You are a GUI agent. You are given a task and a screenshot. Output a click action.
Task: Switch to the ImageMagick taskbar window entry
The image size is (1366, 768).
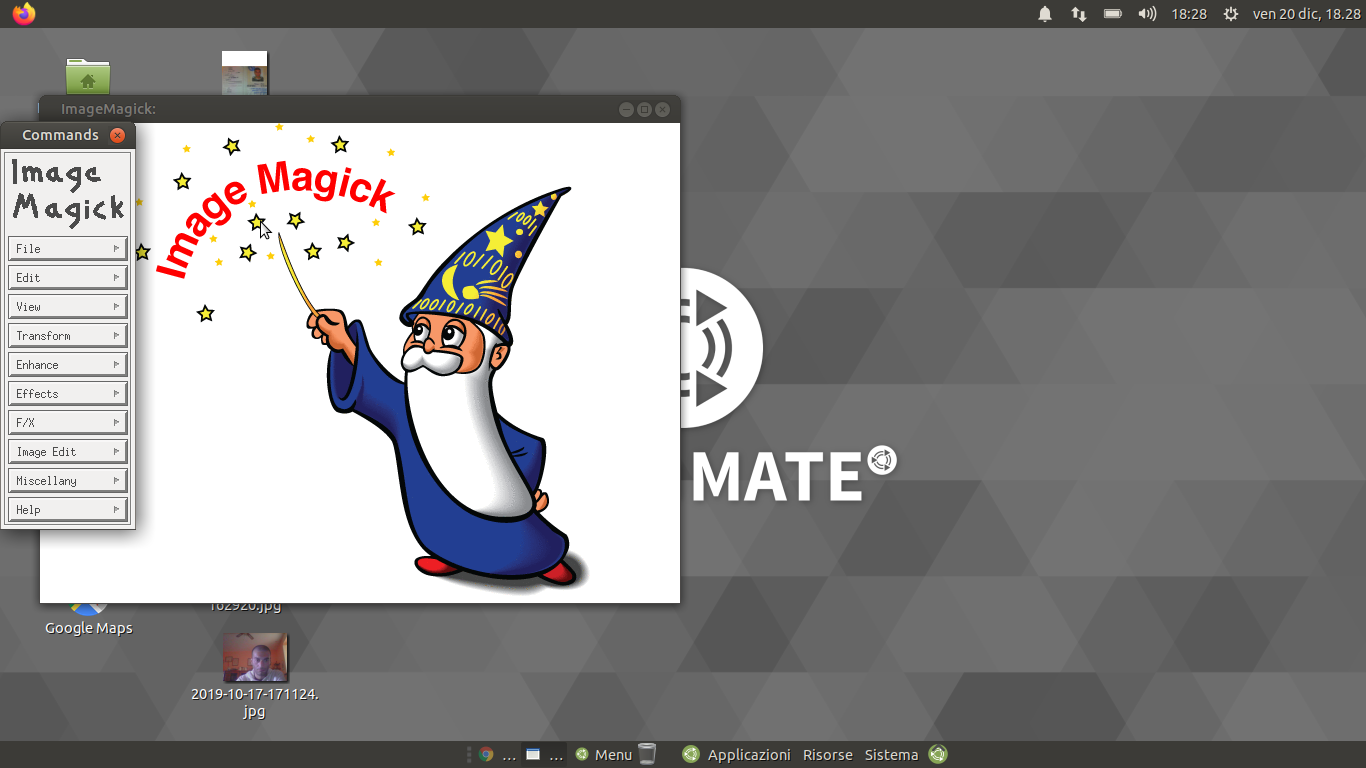[545, 755]
